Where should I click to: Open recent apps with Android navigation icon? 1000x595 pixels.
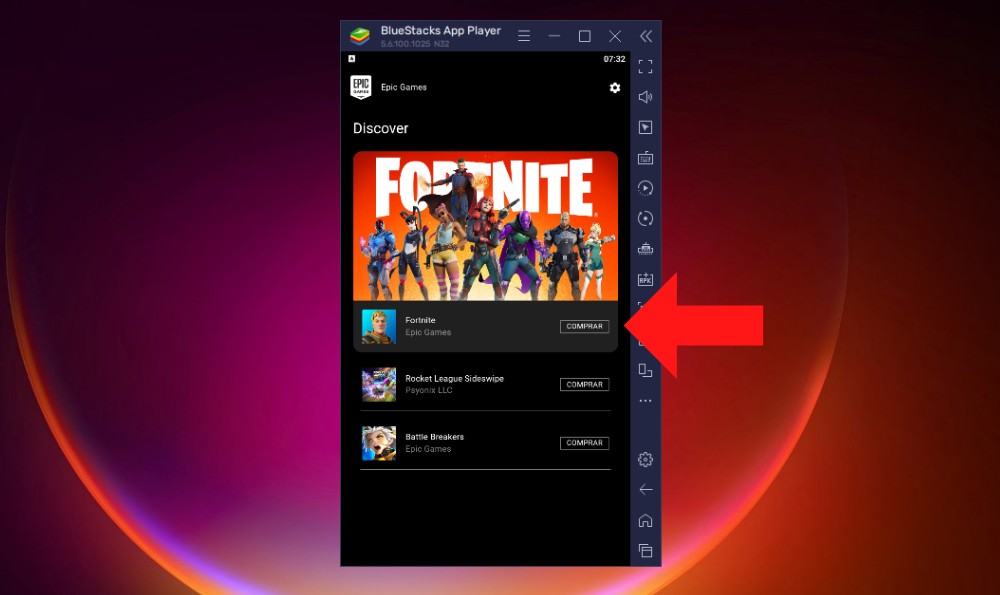645,550
